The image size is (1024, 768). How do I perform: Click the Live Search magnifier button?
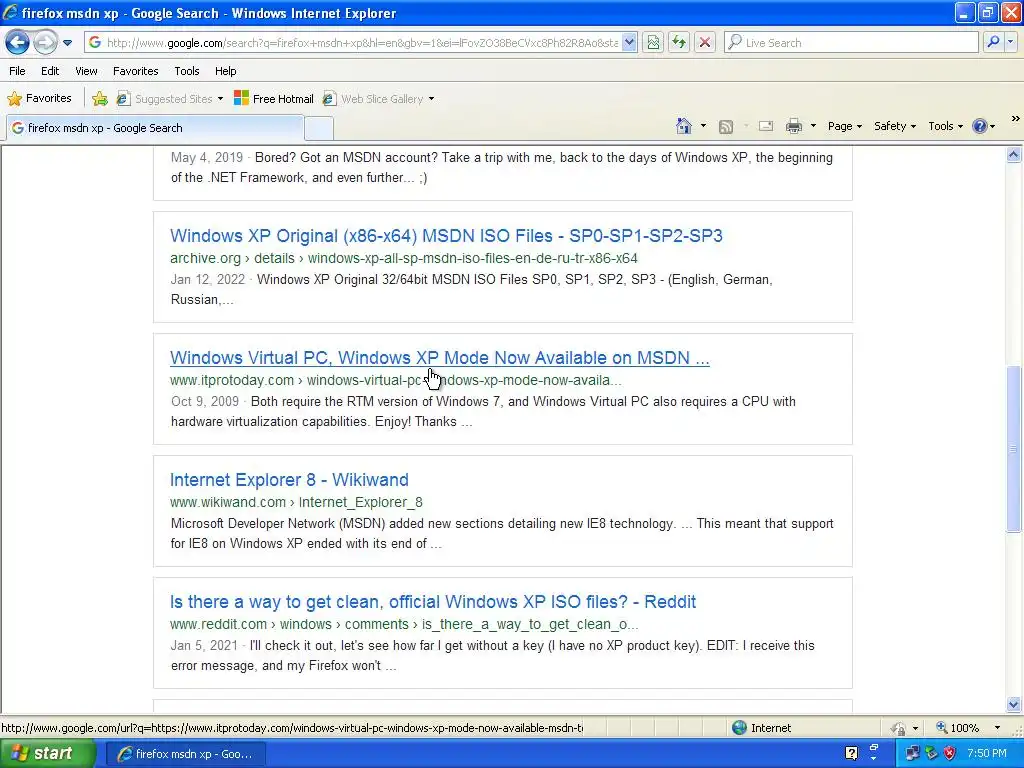[x=993, y=42]
